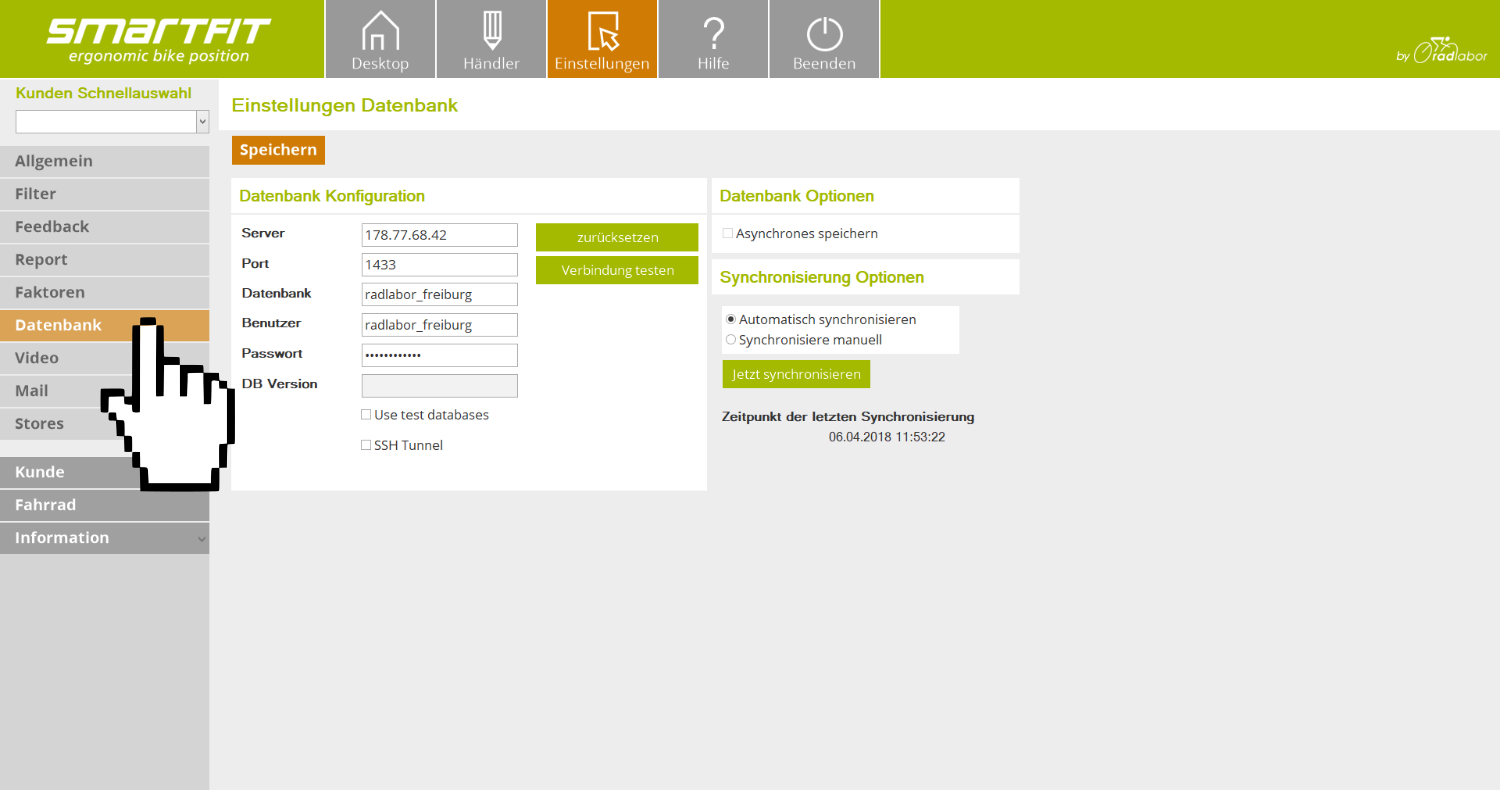This screenshot has width=1500, height=790.
Task: Click the Synchronisierung Optionen heading
Action: 822,277
